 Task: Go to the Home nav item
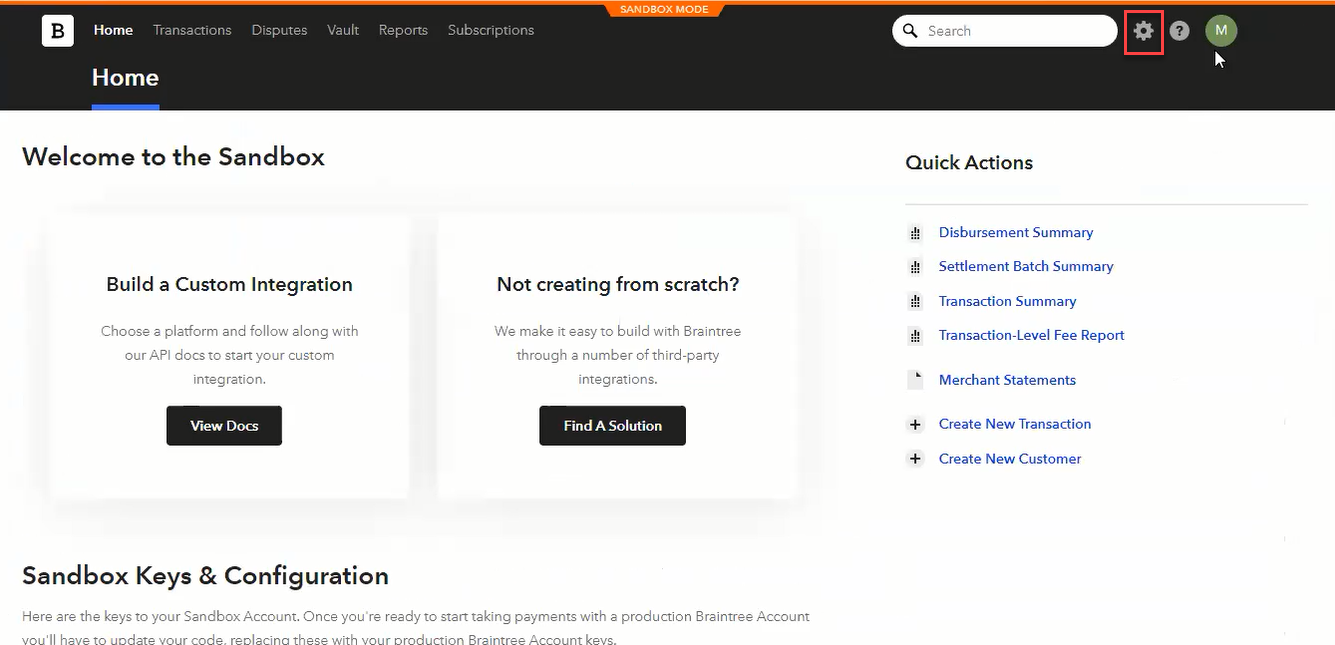click(113, 30)
